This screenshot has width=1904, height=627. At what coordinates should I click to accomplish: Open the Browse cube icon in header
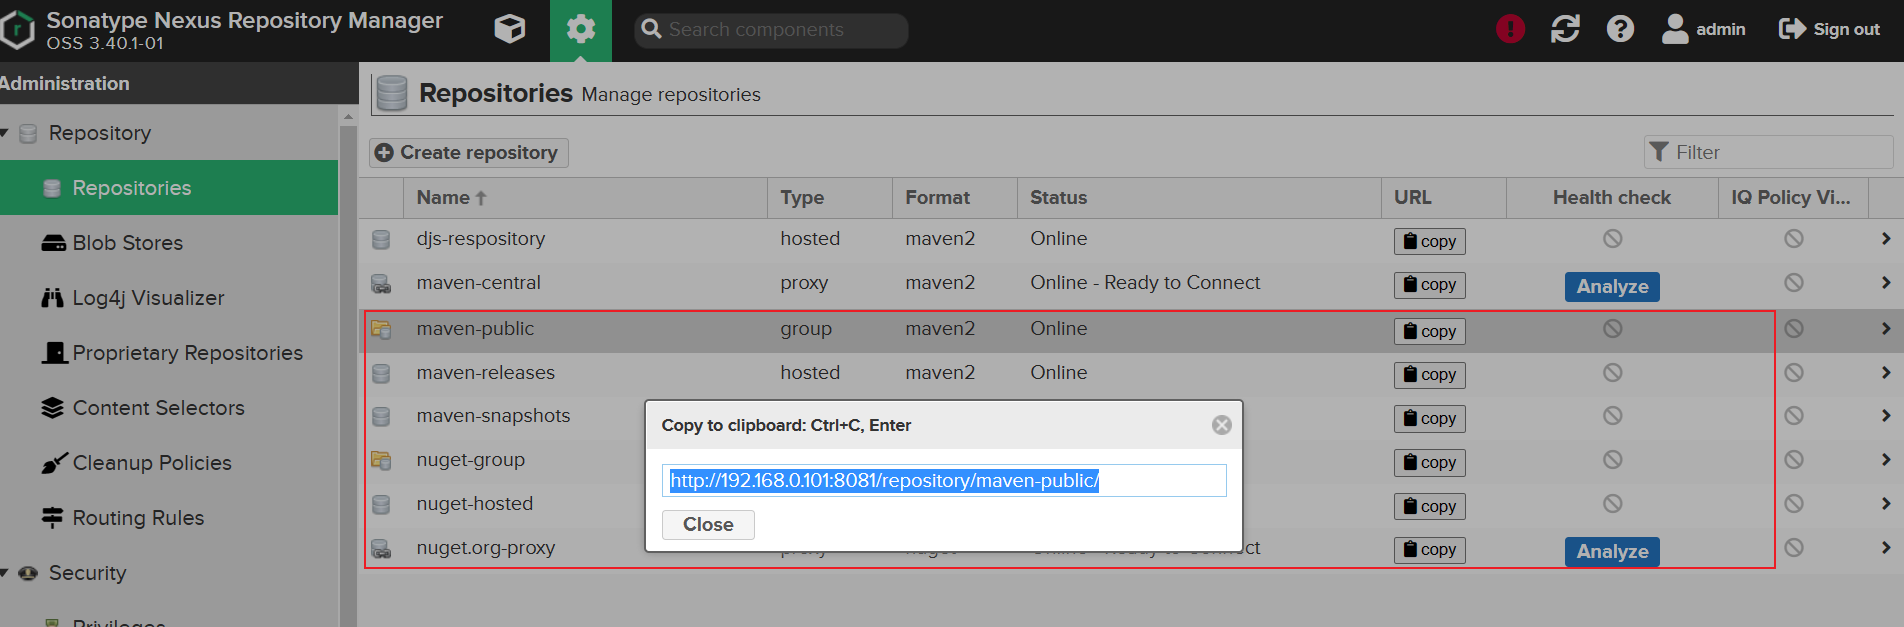pos(510,29)
